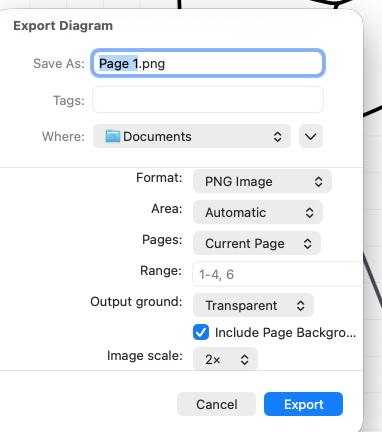This screenshot has width=382, height=432.
Task: Open the Format PNG Image dropdown
Action: tap(262, 181)
